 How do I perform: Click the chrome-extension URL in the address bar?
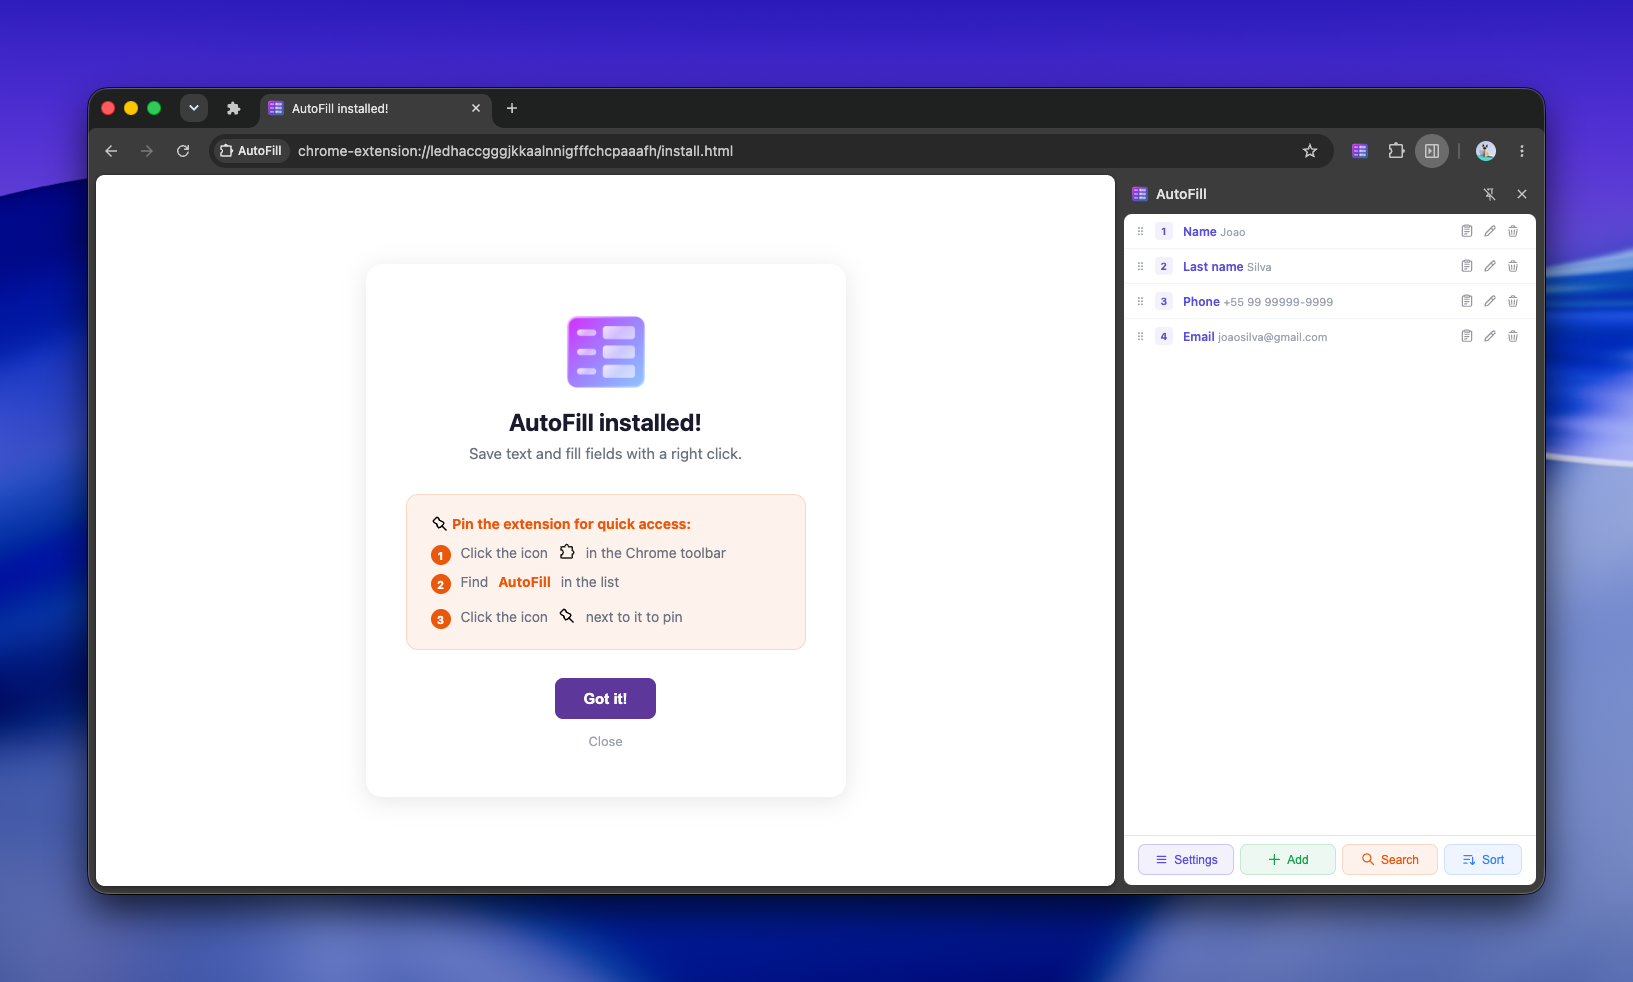click(x=515, y=151)
